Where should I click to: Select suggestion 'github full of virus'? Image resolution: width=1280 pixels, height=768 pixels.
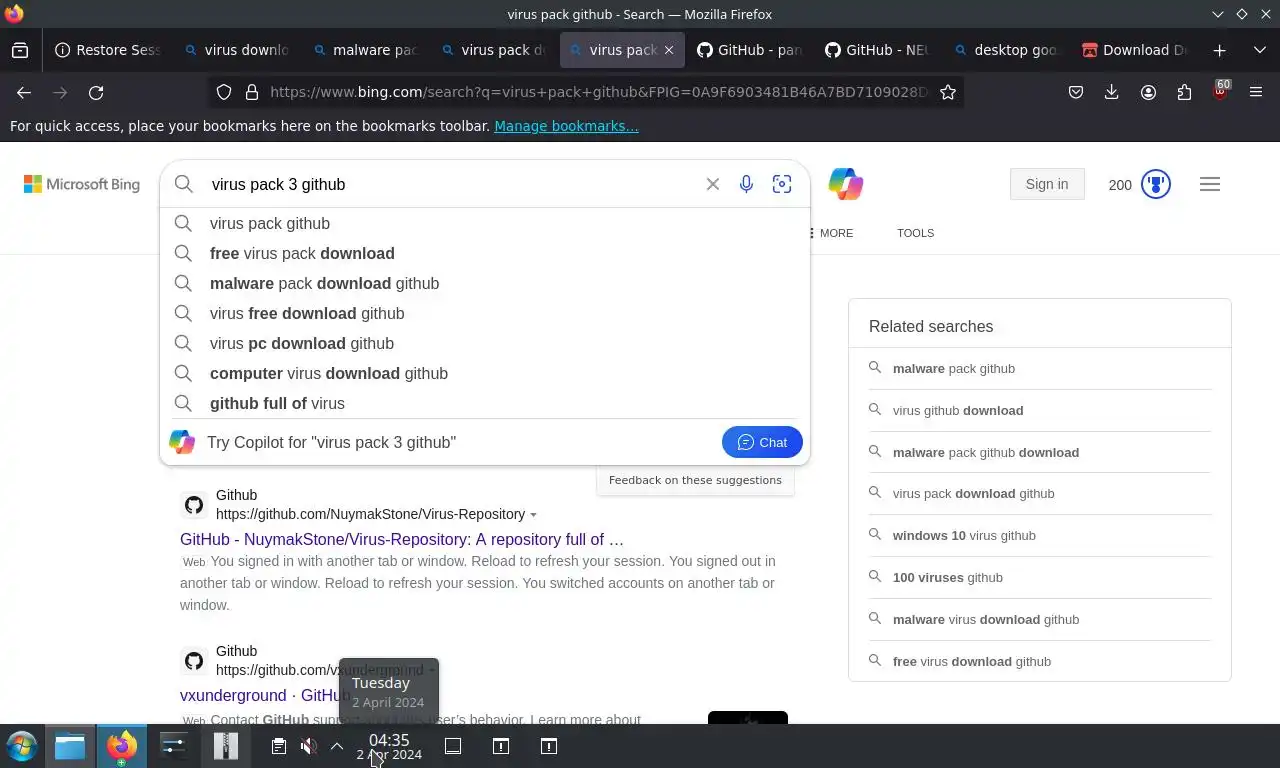tap(484, 404)
